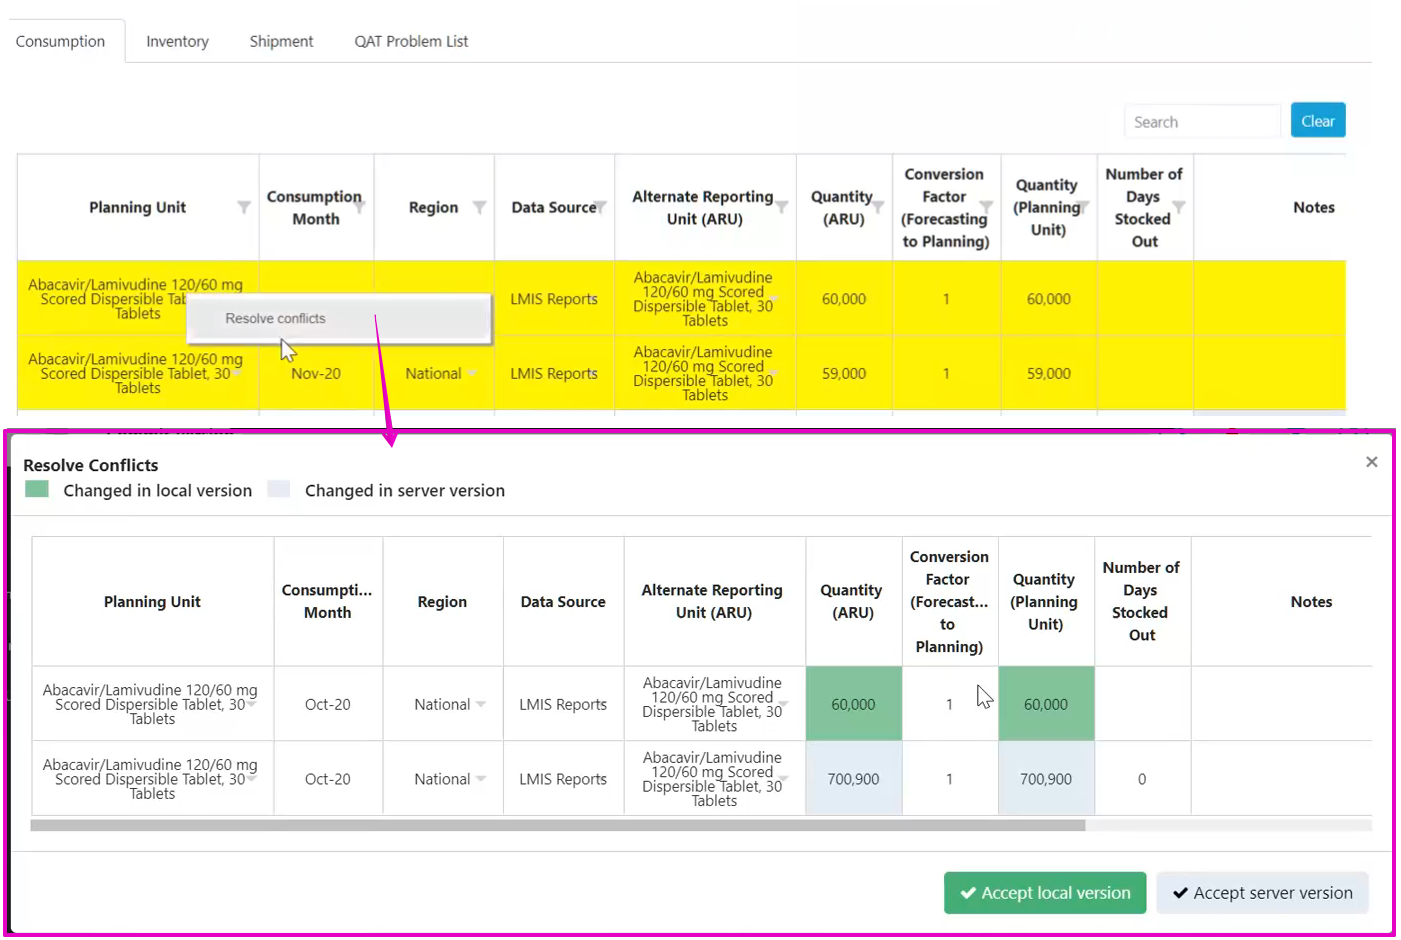Click the dialog's horizontal scrollbar
This screenshot has height=940, width=1401.
click(x=558, y=826)
